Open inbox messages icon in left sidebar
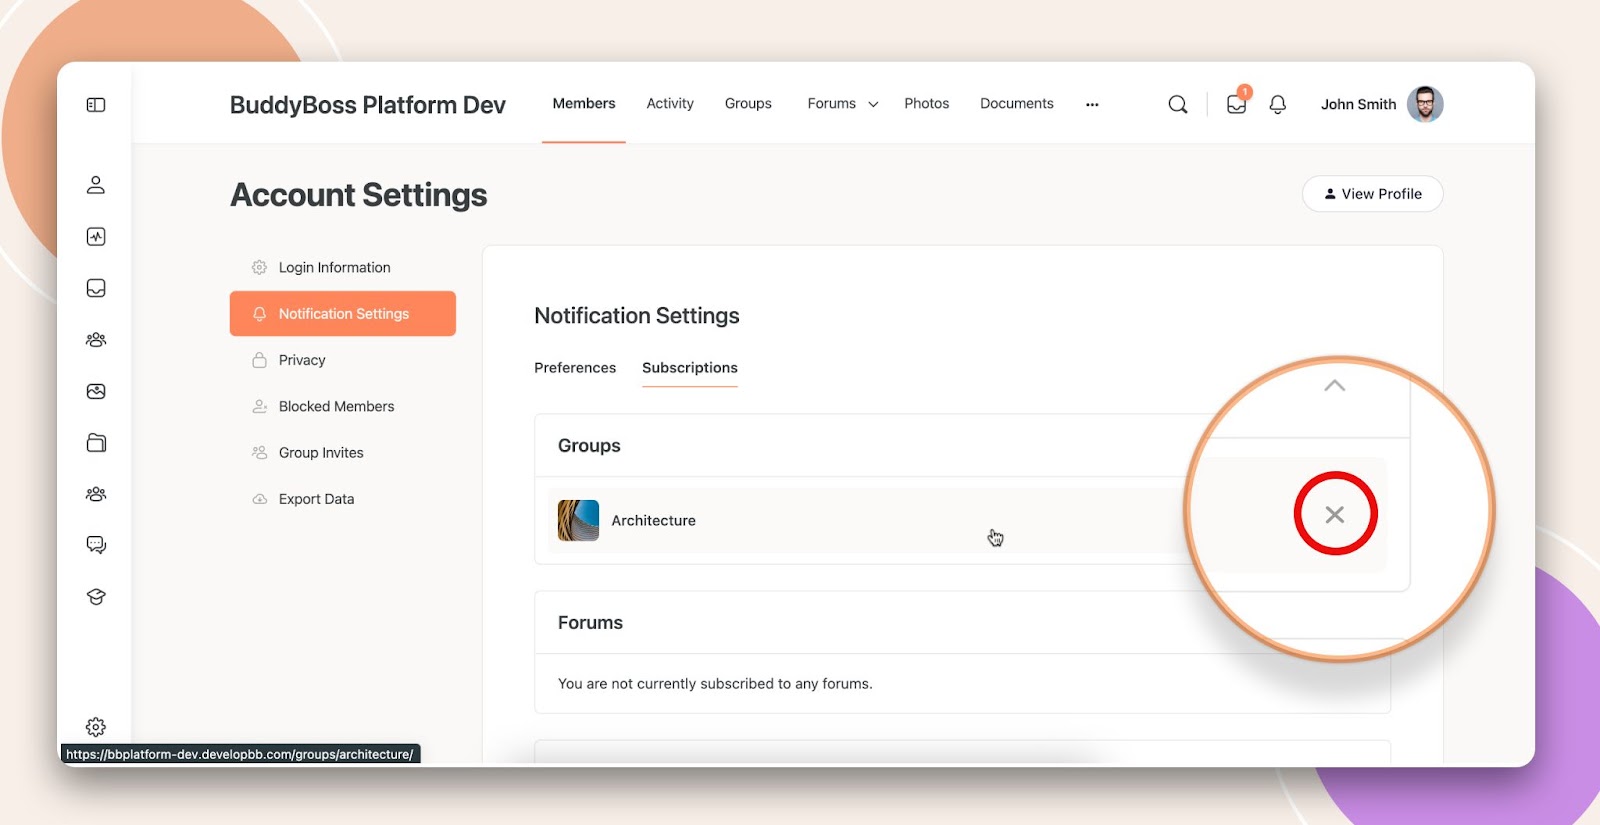The image size is (1600, 825). [x=96, y=288]
